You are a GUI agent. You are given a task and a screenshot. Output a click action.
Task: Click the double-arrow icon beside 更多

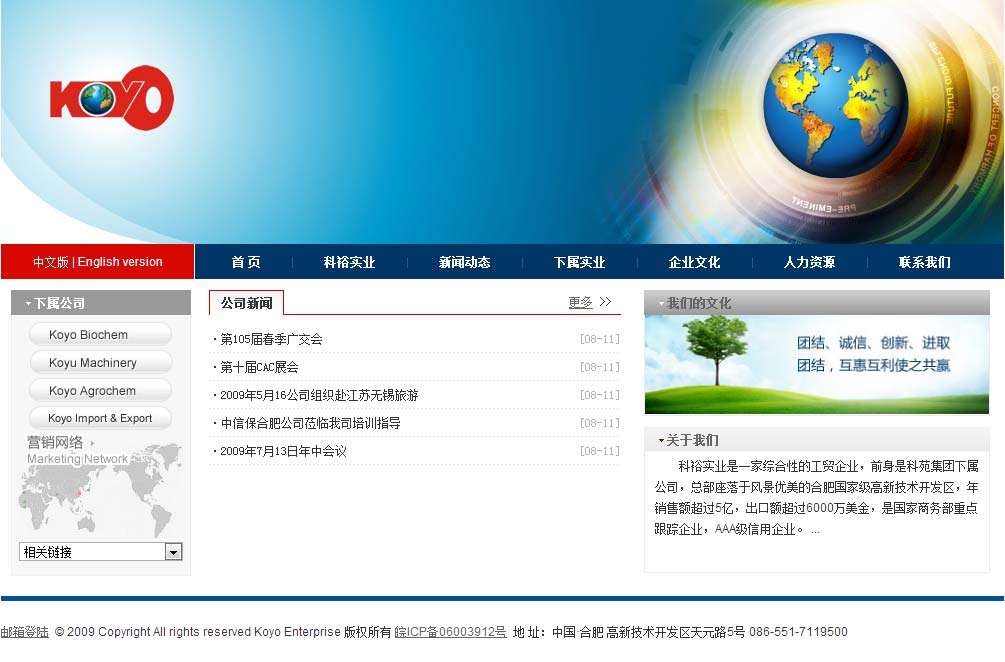tap(605, 302)
